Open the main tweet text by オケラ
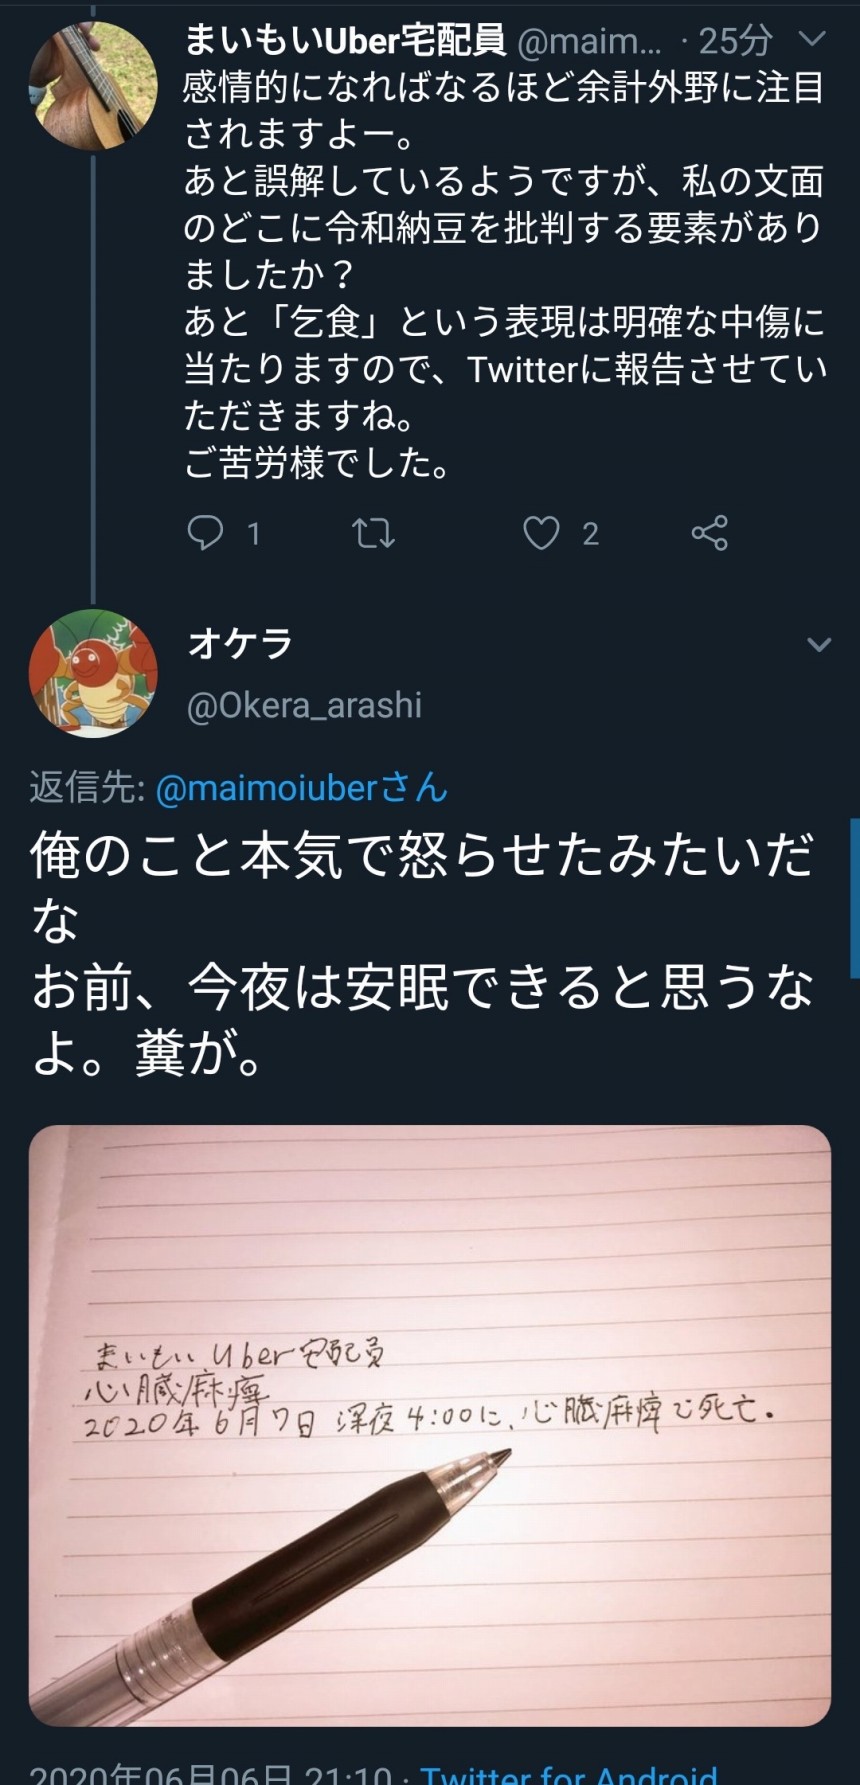 click(422, 953)
